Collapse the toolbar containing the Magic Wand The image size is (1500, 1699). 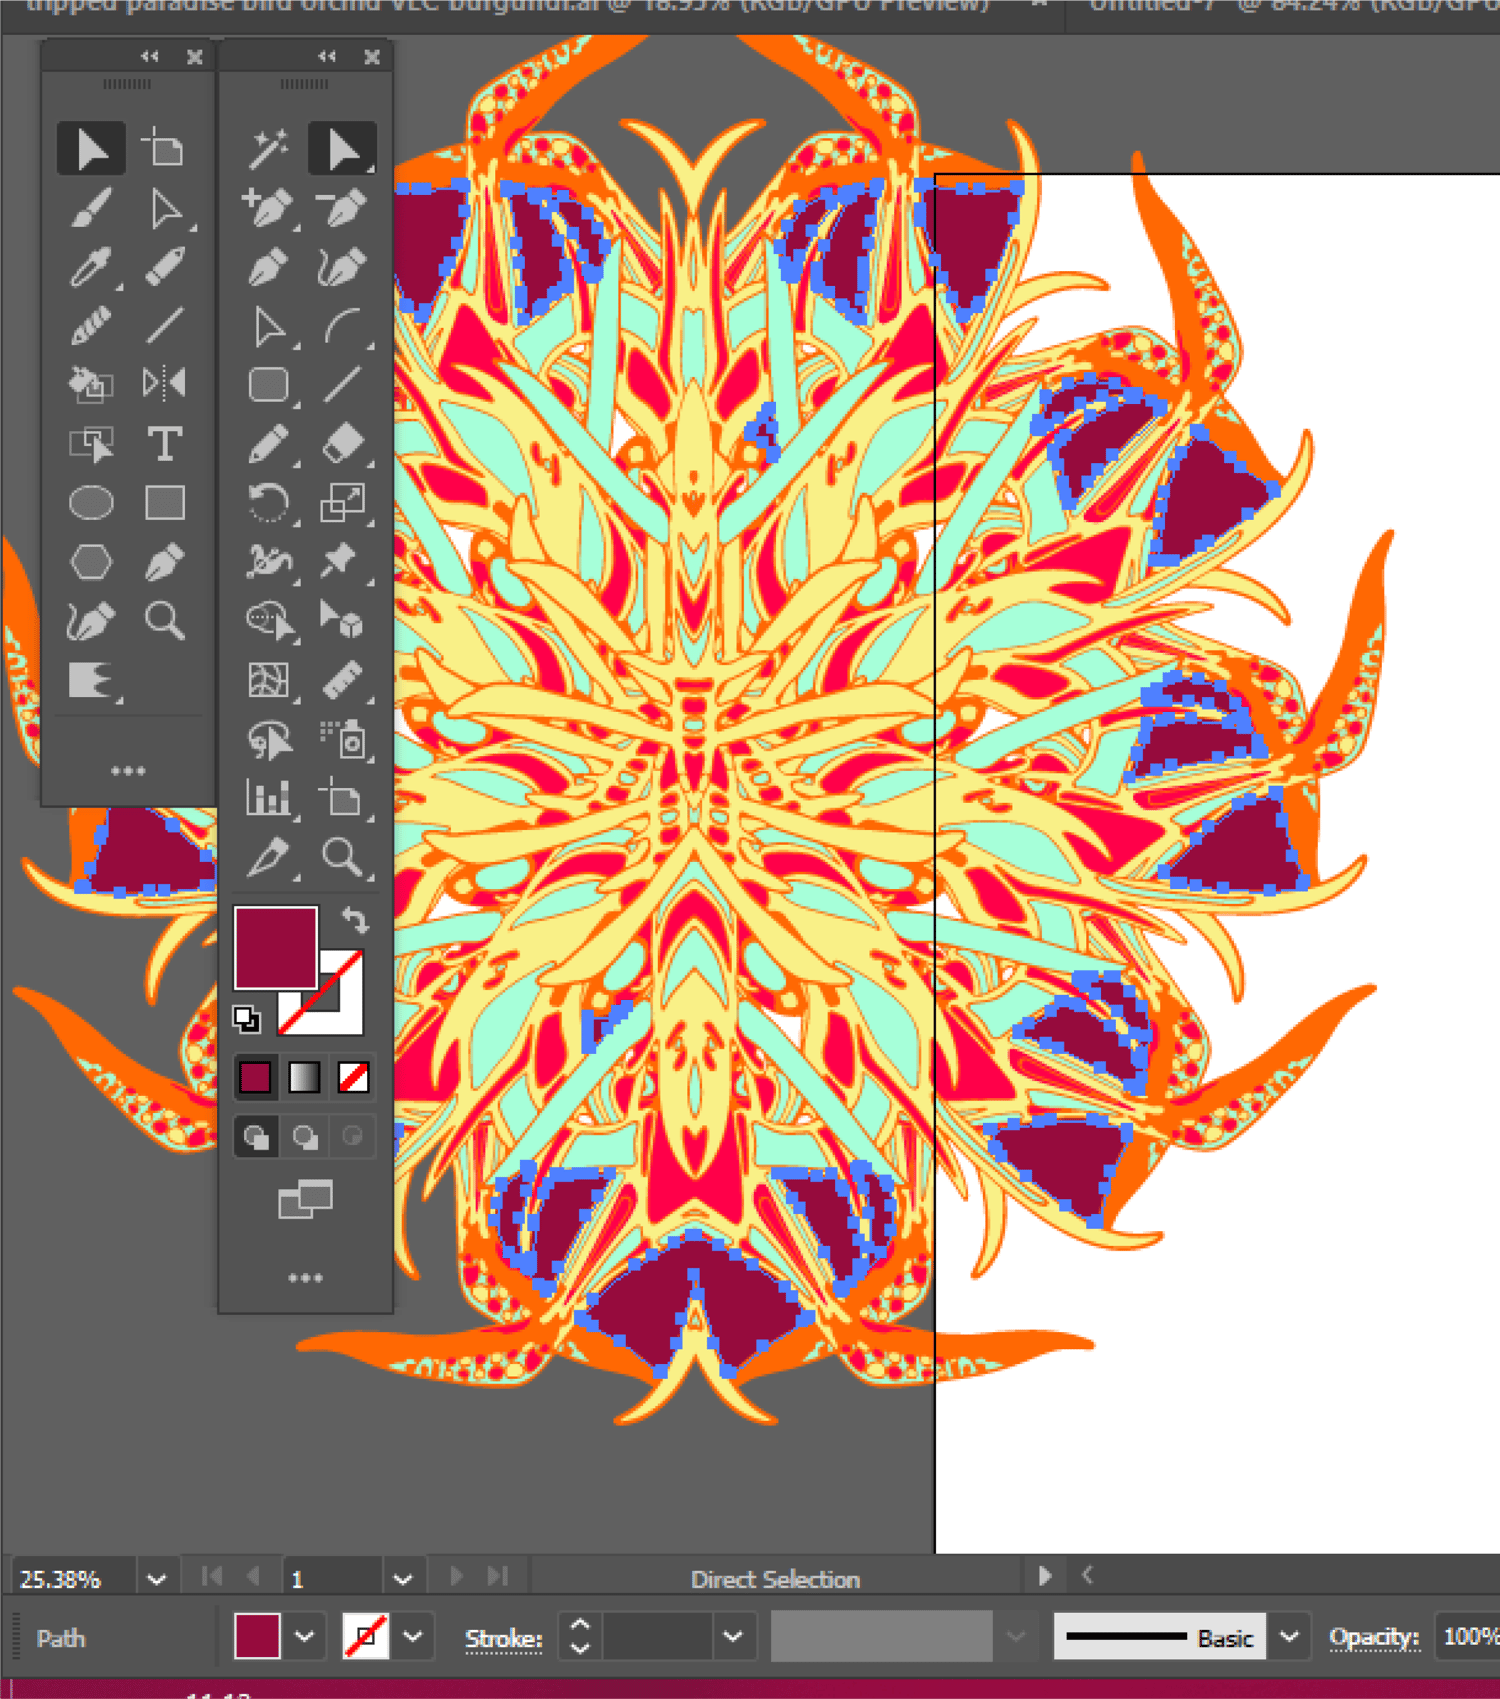tap(327, 57)
